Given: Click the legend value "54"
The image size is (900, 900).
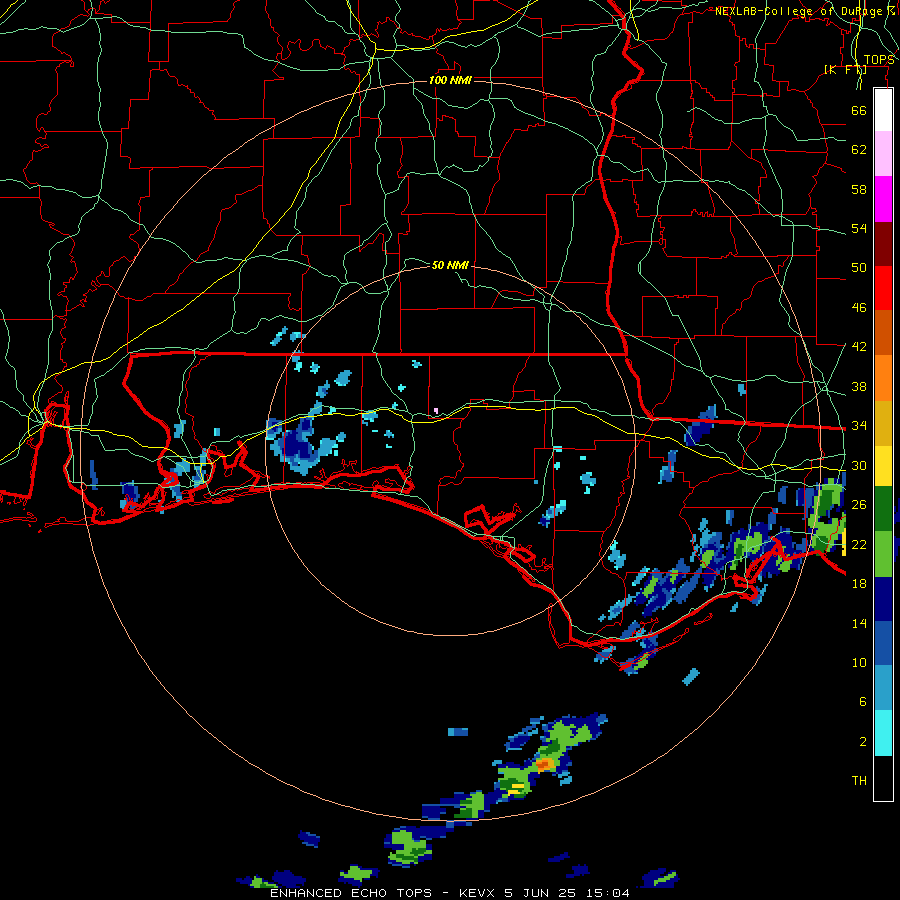Looking at the screenshot, I should [x=859, y=228].
